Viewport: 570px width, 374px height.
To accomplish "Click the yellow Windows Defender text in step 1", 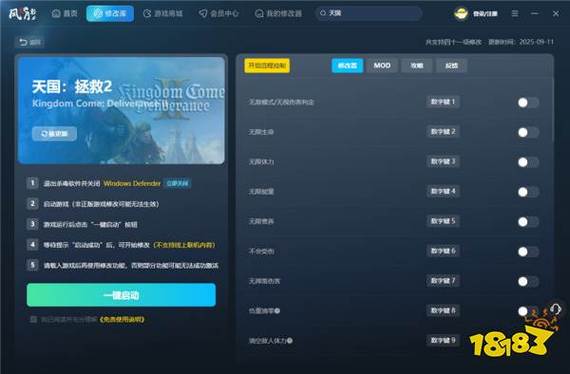I will pos(132,184).
